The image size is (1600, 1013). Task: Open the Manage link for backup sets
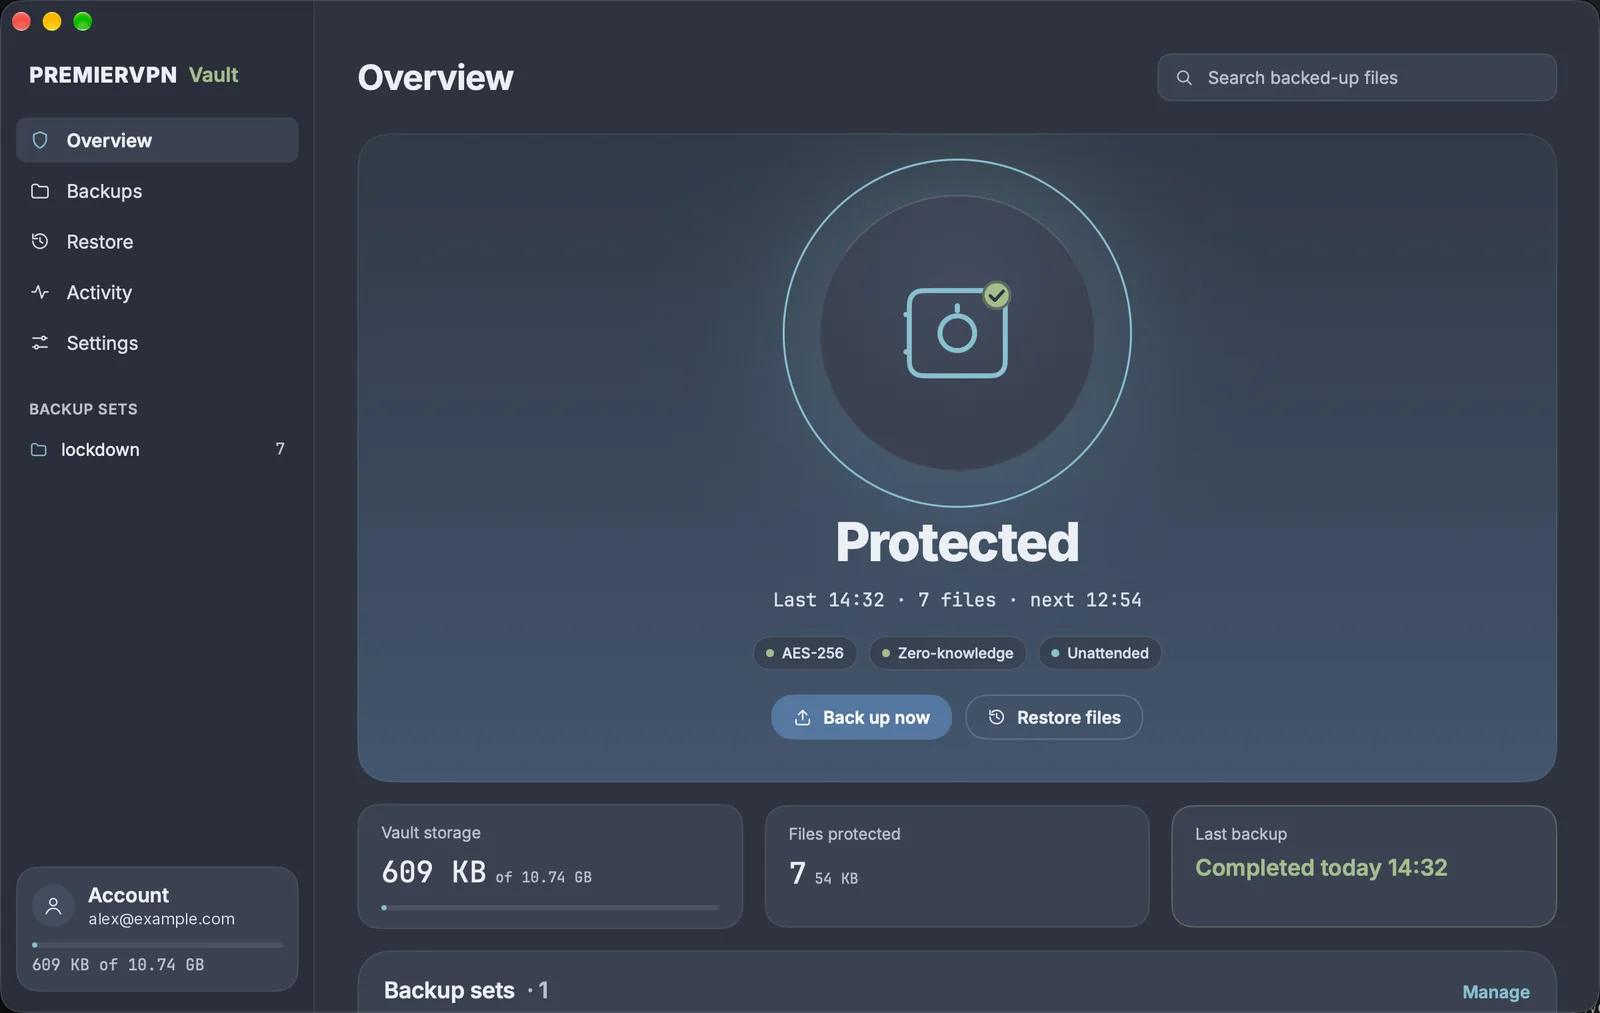[1496, 992]
